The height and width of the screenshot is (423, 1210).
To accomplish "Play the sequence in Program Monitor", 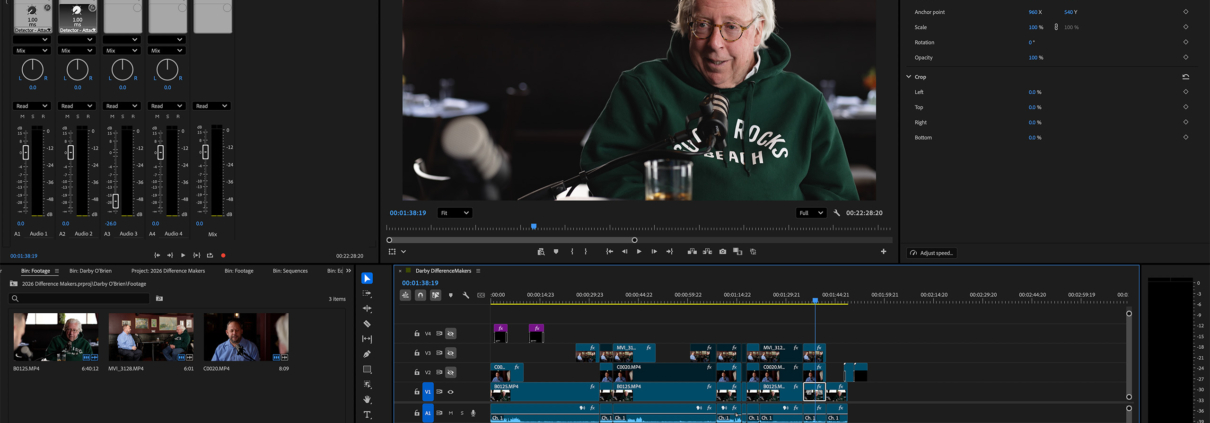I will (639, 252).
